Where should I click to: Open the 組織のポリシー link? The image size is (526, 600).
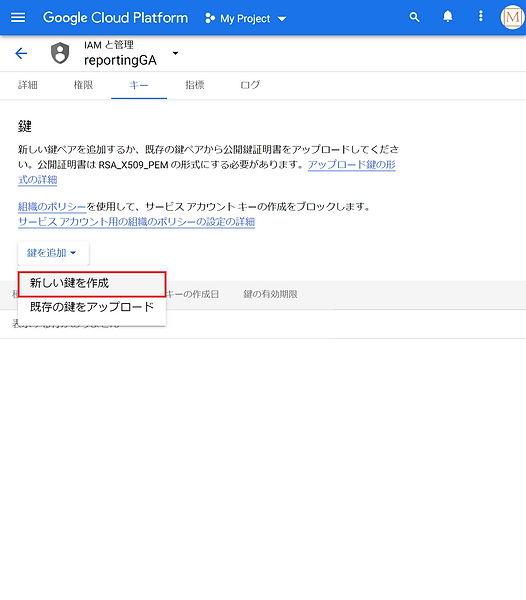click(x=52, y=207)
